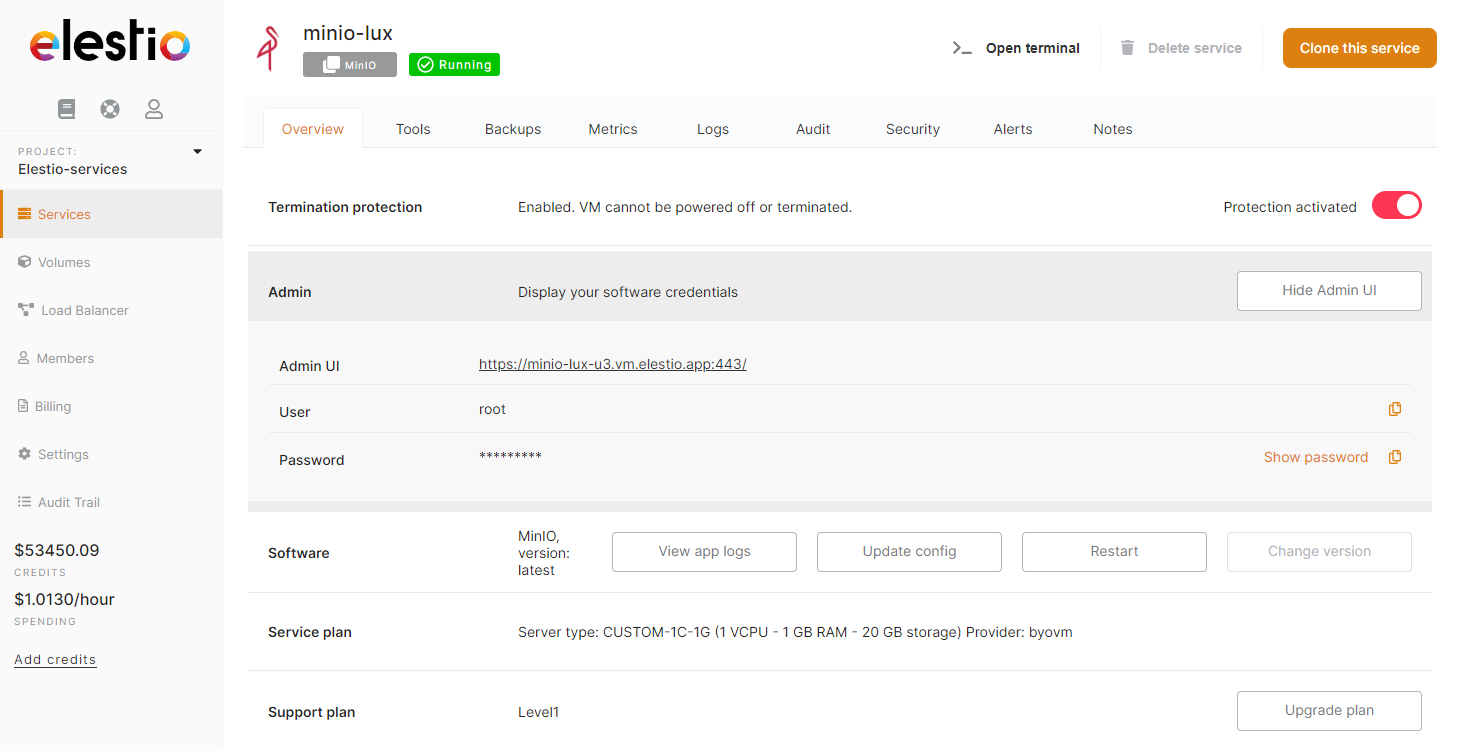The height and width of the screenshot is (751, 1457).
Task: Open the user account profile icon
Action: click(x=154, y=109)
